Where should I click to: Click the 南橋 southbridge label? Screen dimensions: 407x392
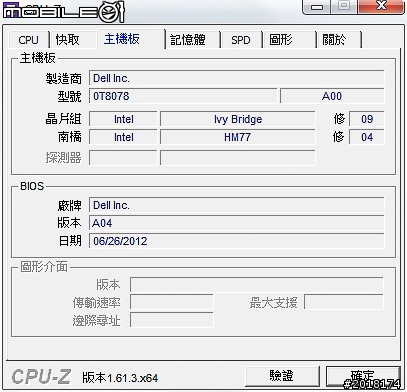coord(69,137)
